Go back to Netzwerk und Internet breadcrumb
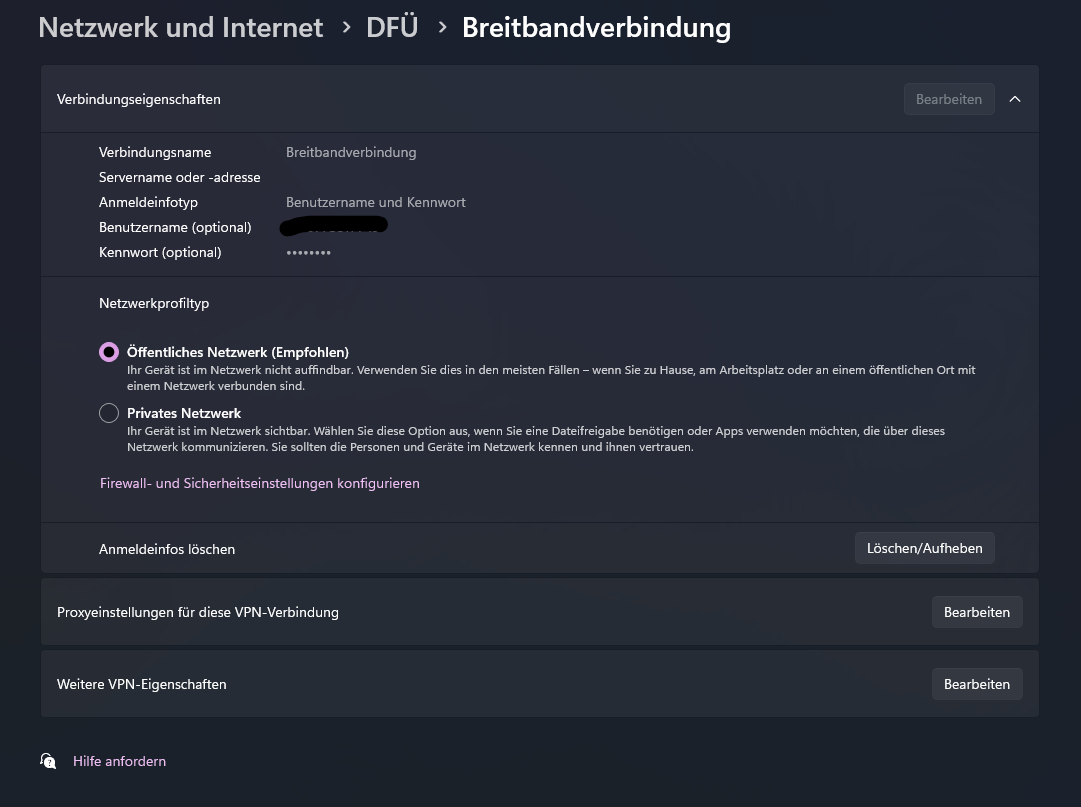 click(180, 28)
